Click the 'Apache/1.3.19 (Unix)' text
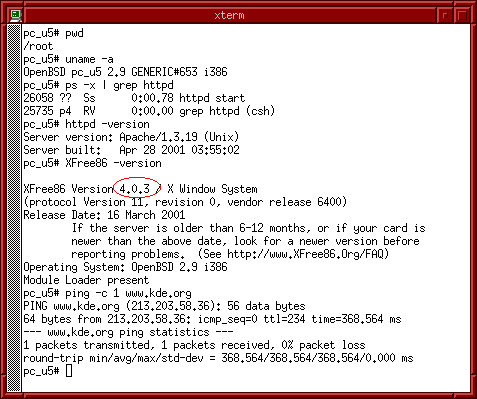Viewport: 477px width, 399px height. [179, 137]
